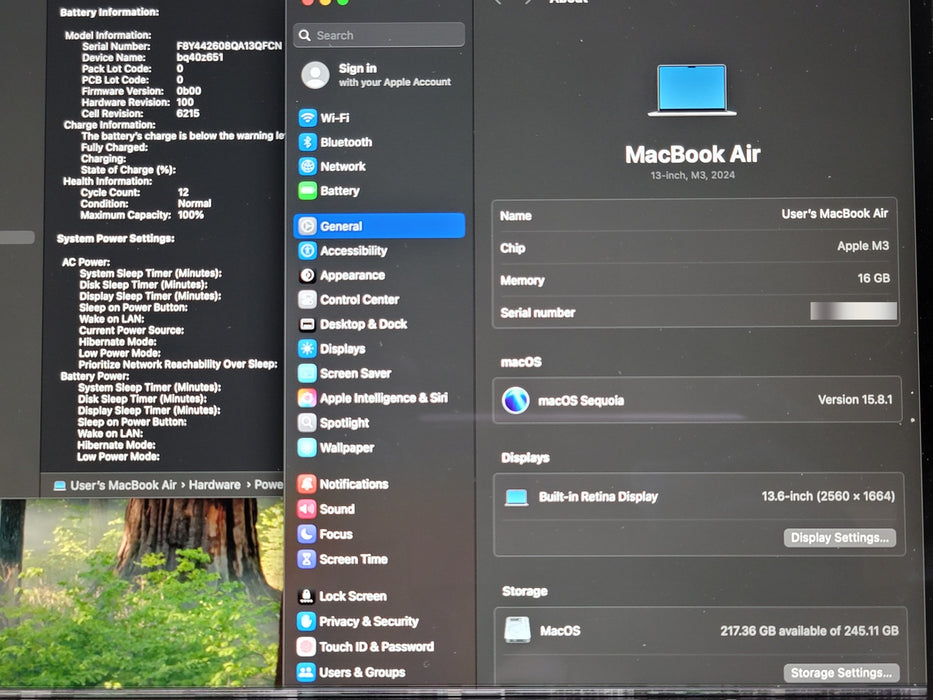This screenshot has width=933, height=700.
Task: Focus the Search field in System Settings
Action: 379,35
